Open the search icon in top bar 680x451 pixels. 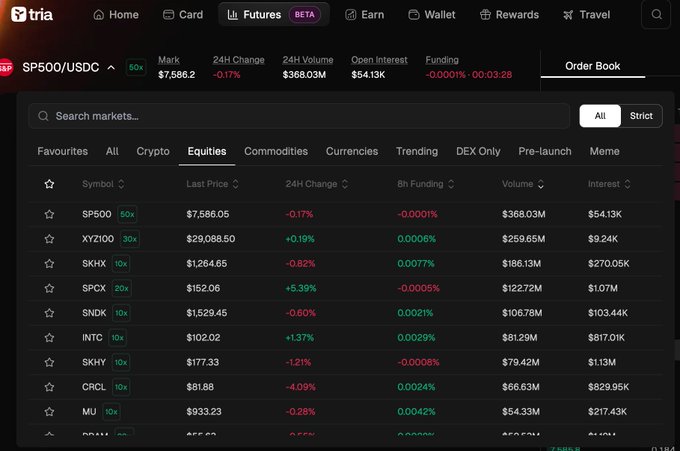[x=656, y=14]
